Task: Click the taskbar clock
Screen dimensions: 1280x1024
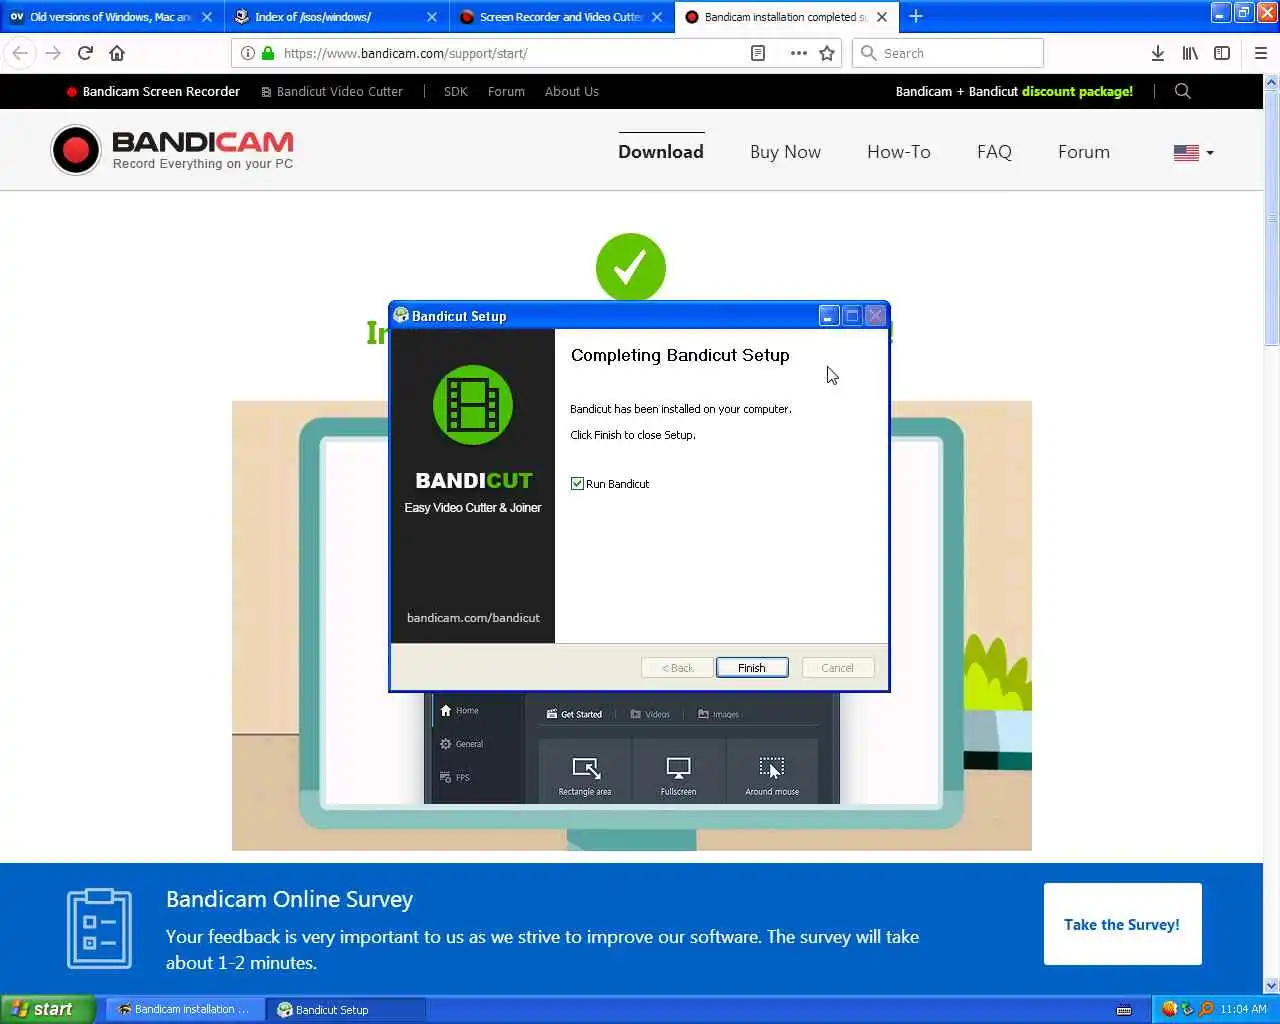Action: (x=1243, y=1009)
